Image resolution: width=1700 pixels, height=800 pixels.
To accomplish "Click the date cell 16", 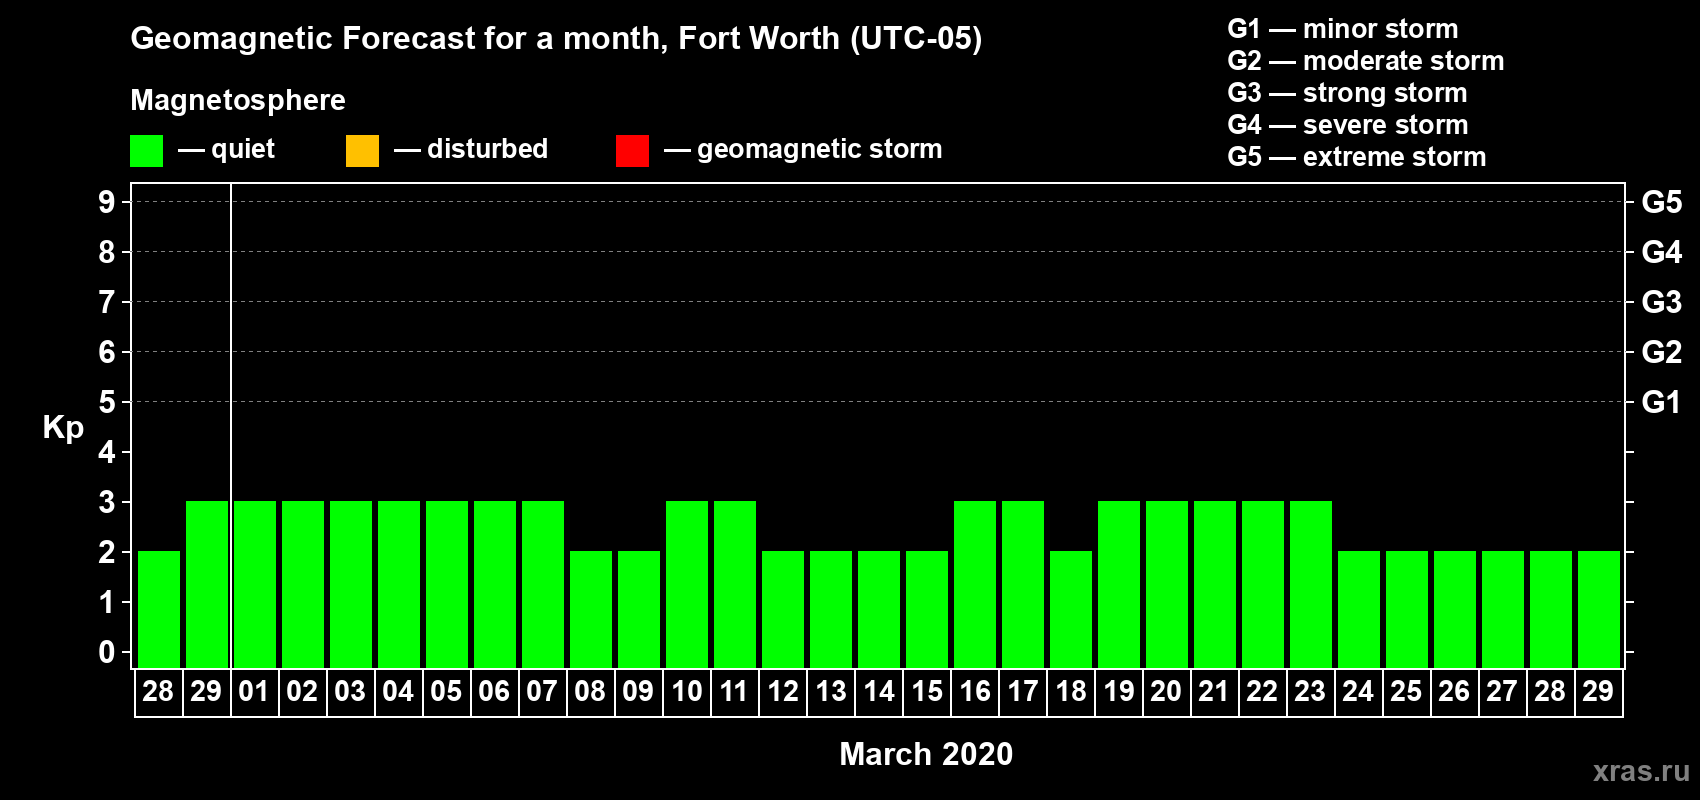I will 974,692.
